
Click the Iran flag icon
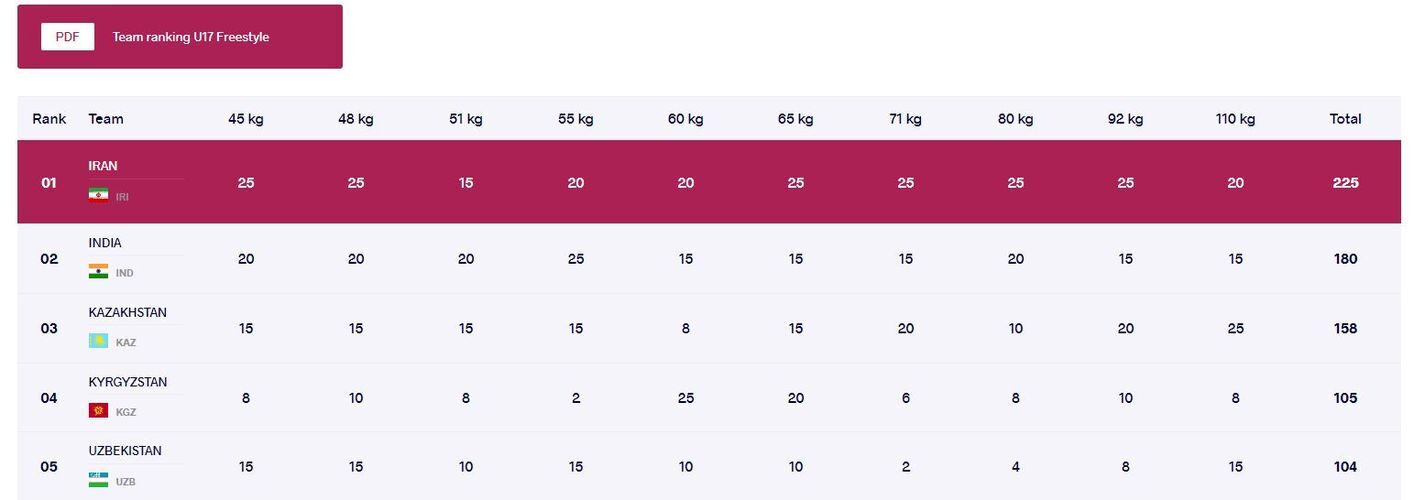(x=98, y=195)
